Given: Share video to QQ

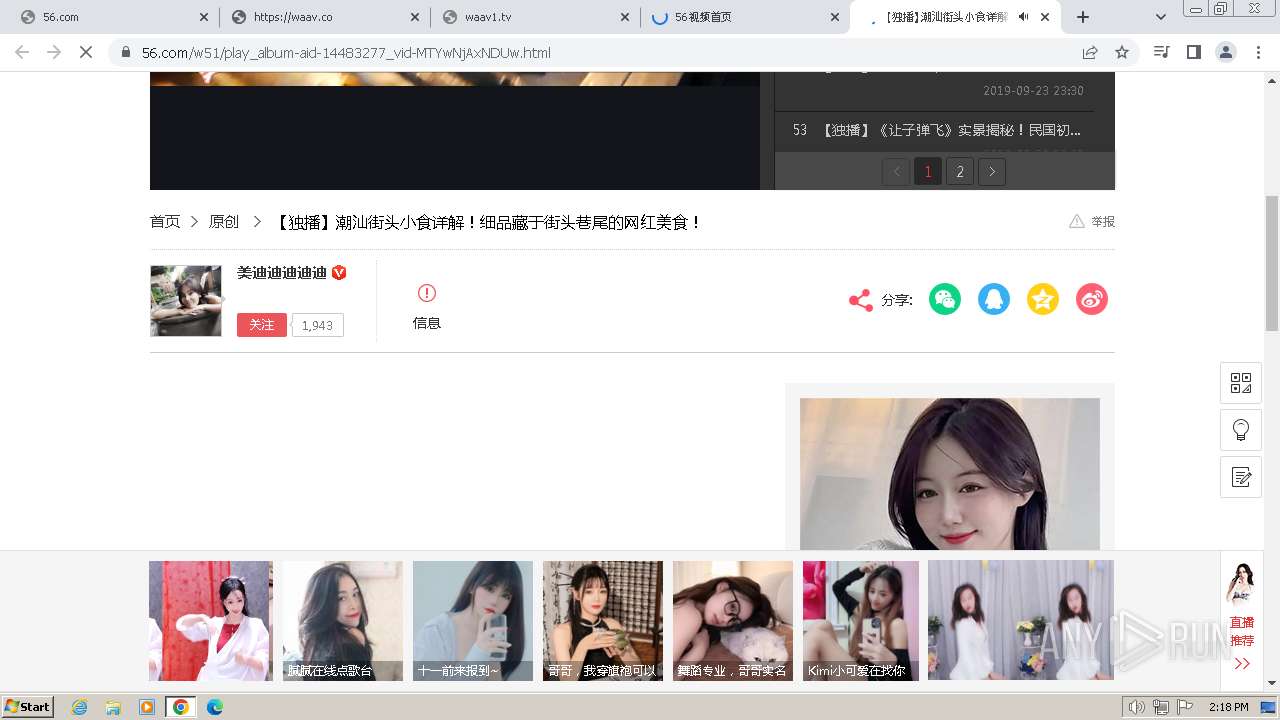Looking at the screenshot, I should click(x=994, y=299).
